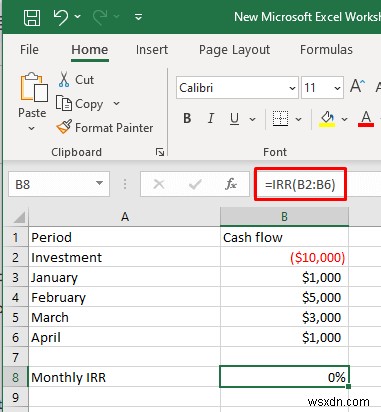Apply red Font Color
Screen dimensions: 381x412
(366, 119)
